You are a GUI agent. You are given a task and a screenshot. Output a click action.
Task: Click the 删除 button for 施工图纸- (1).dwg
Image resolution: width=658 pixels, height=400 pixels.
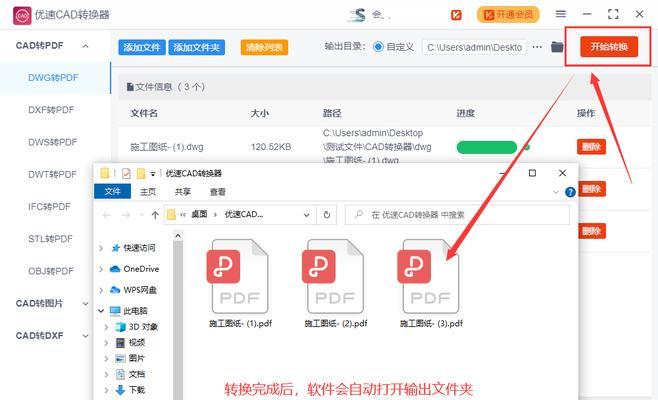point(591,147)
